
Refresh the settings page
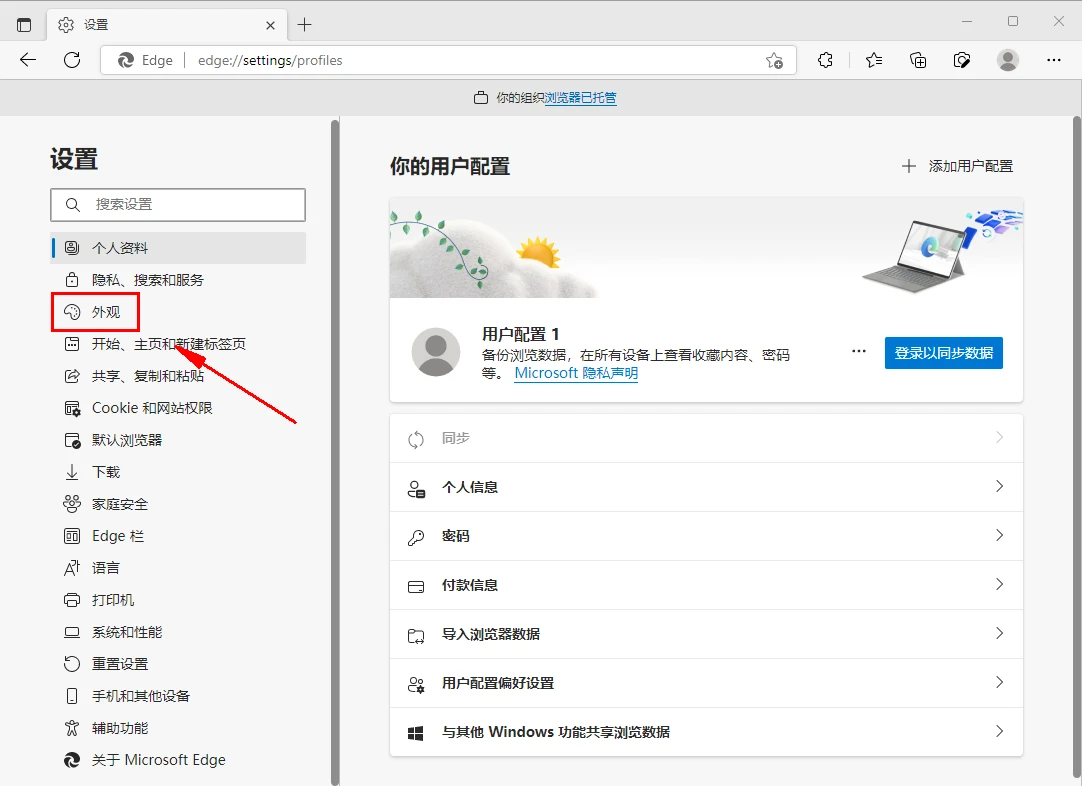tap(72, 60)
